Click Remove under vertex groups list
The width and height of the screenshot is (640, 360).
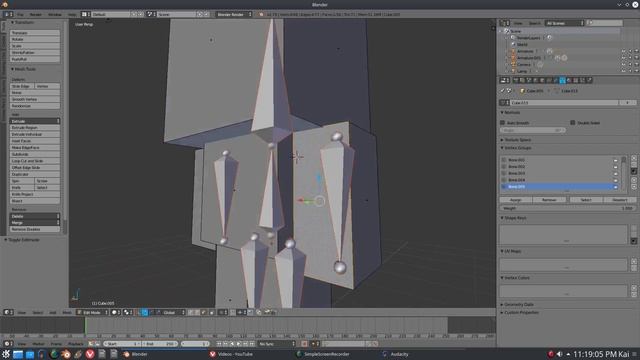tap(549, 200)
